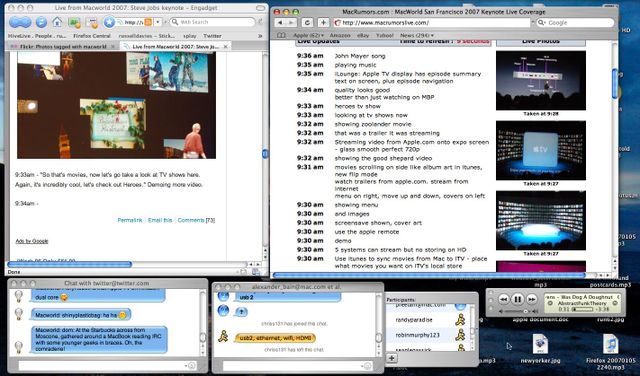Click the Permalink link
This screenshot has width=640, height=376.
tap(130, 220)
